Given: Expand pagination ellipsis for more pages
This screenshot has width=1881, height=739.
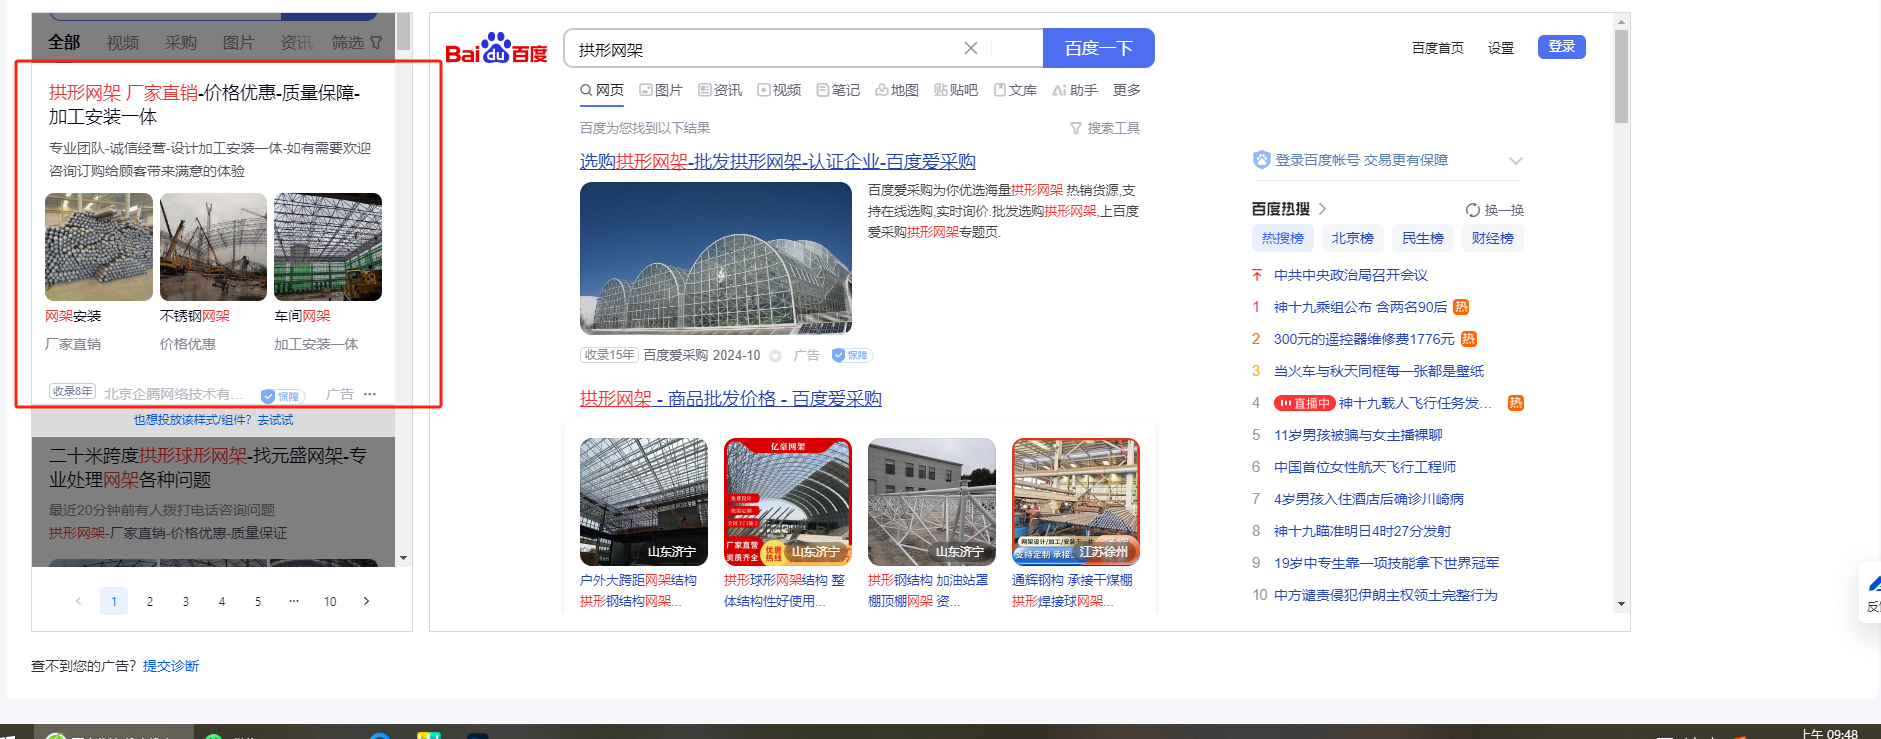Looking at the screenshot, I should coord(294,601).
